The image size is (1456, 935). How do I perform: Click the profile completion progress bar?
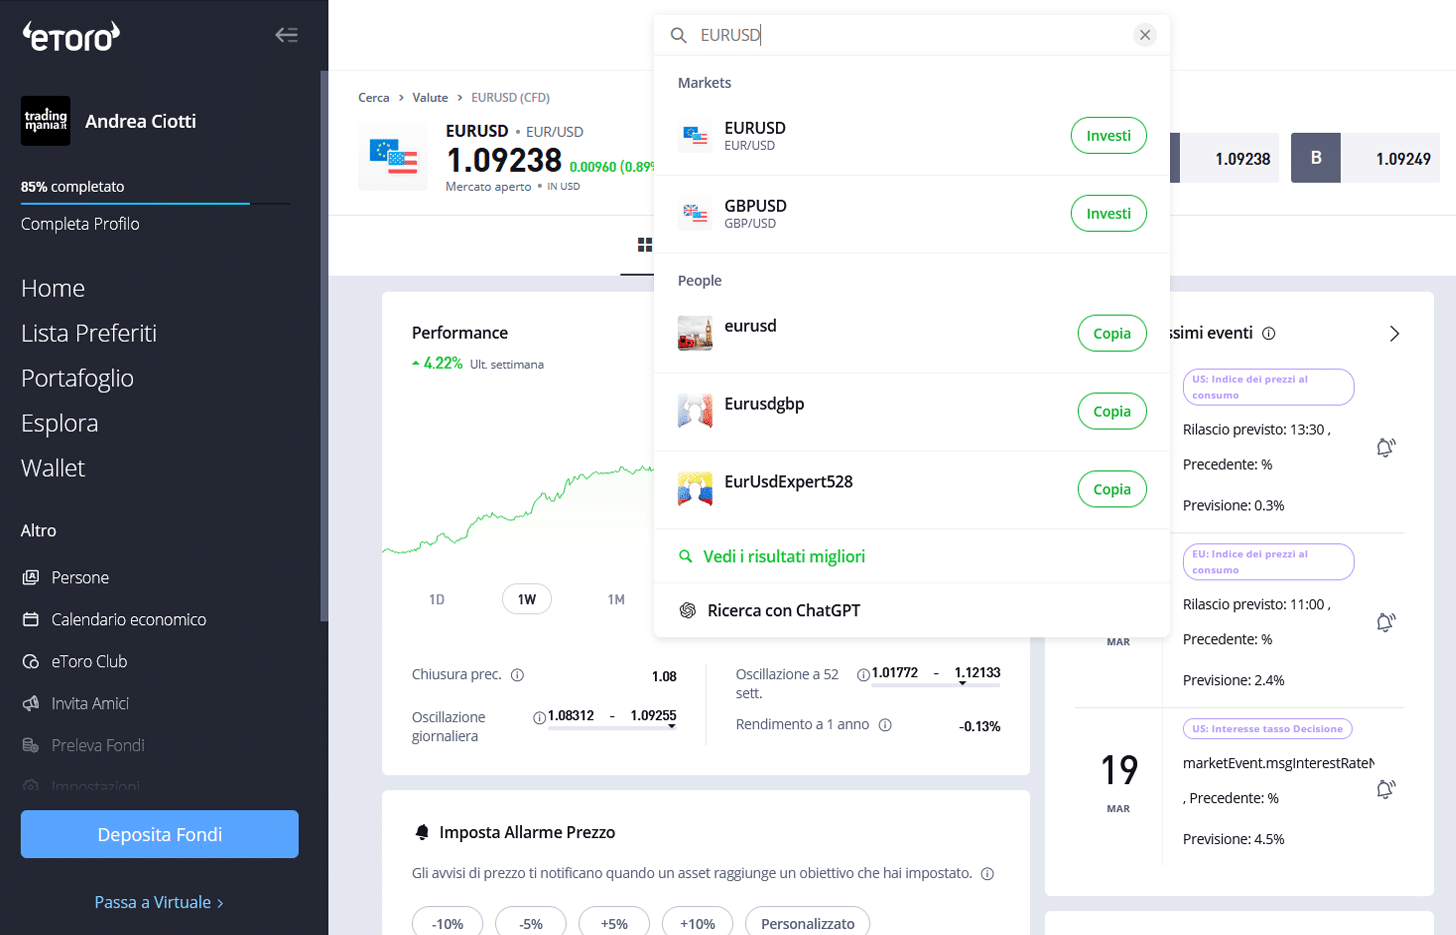coord(155,203)
